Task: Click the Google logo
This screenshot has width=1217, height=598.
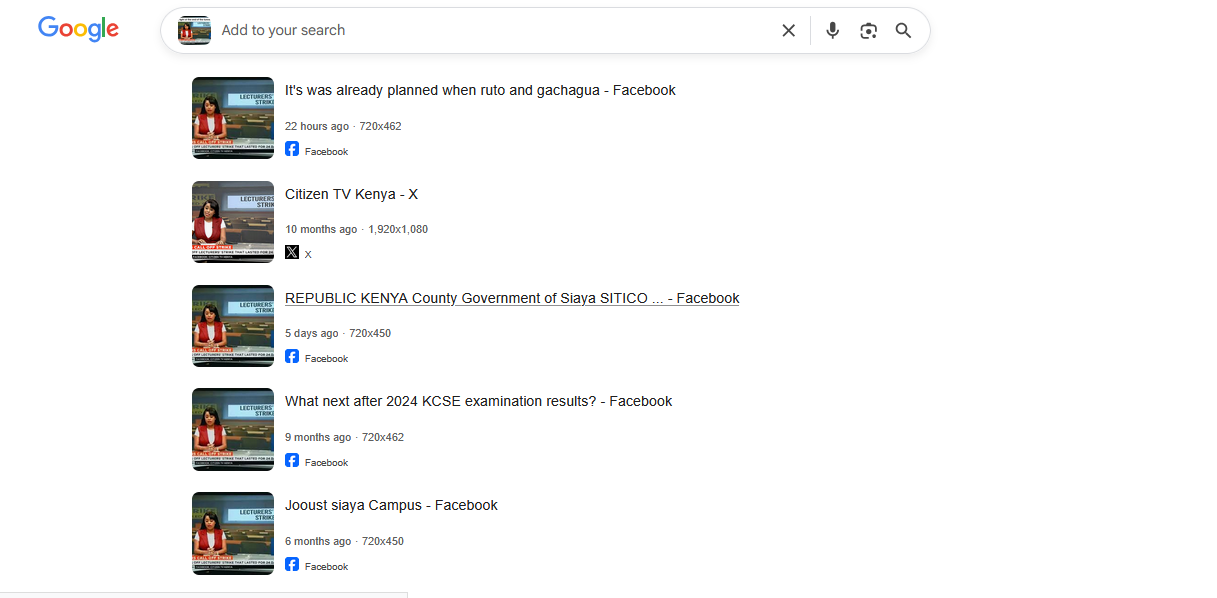Action: (x=78, y=29)
